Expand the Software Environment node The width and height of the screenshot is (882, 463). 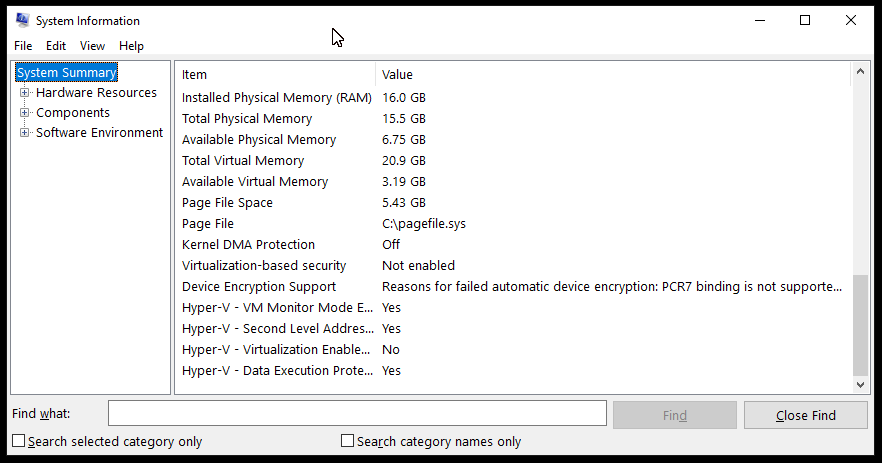(24, 133)
